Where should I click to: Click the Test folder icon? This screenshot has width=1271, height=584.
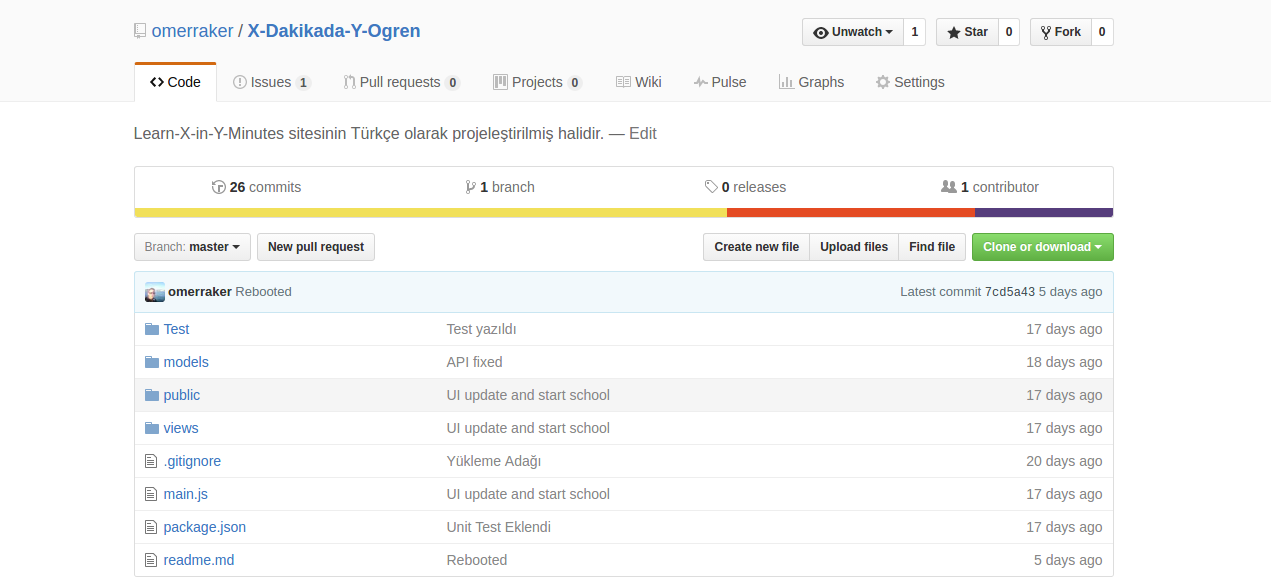point(152,329)
